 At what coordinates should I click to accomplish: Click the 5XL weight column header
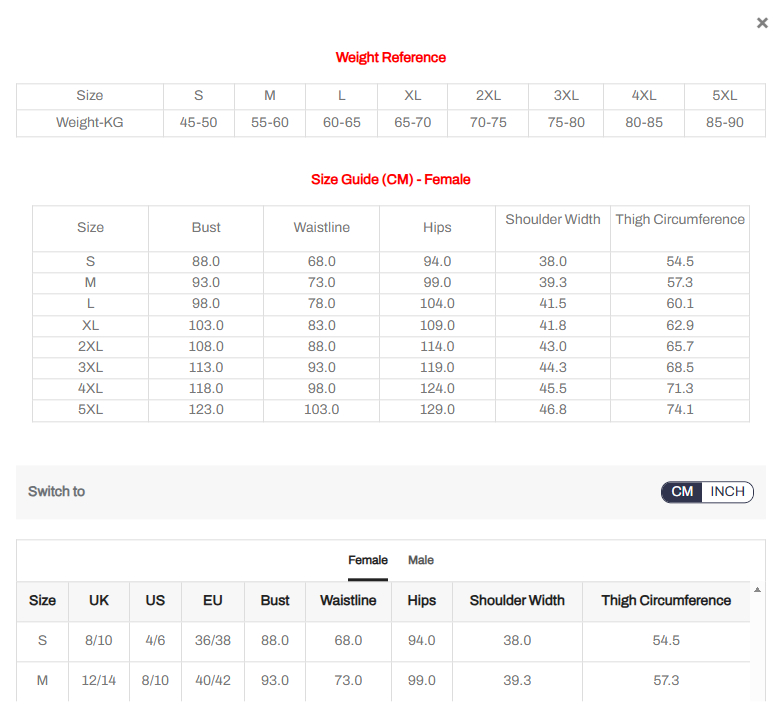(724, 95)
